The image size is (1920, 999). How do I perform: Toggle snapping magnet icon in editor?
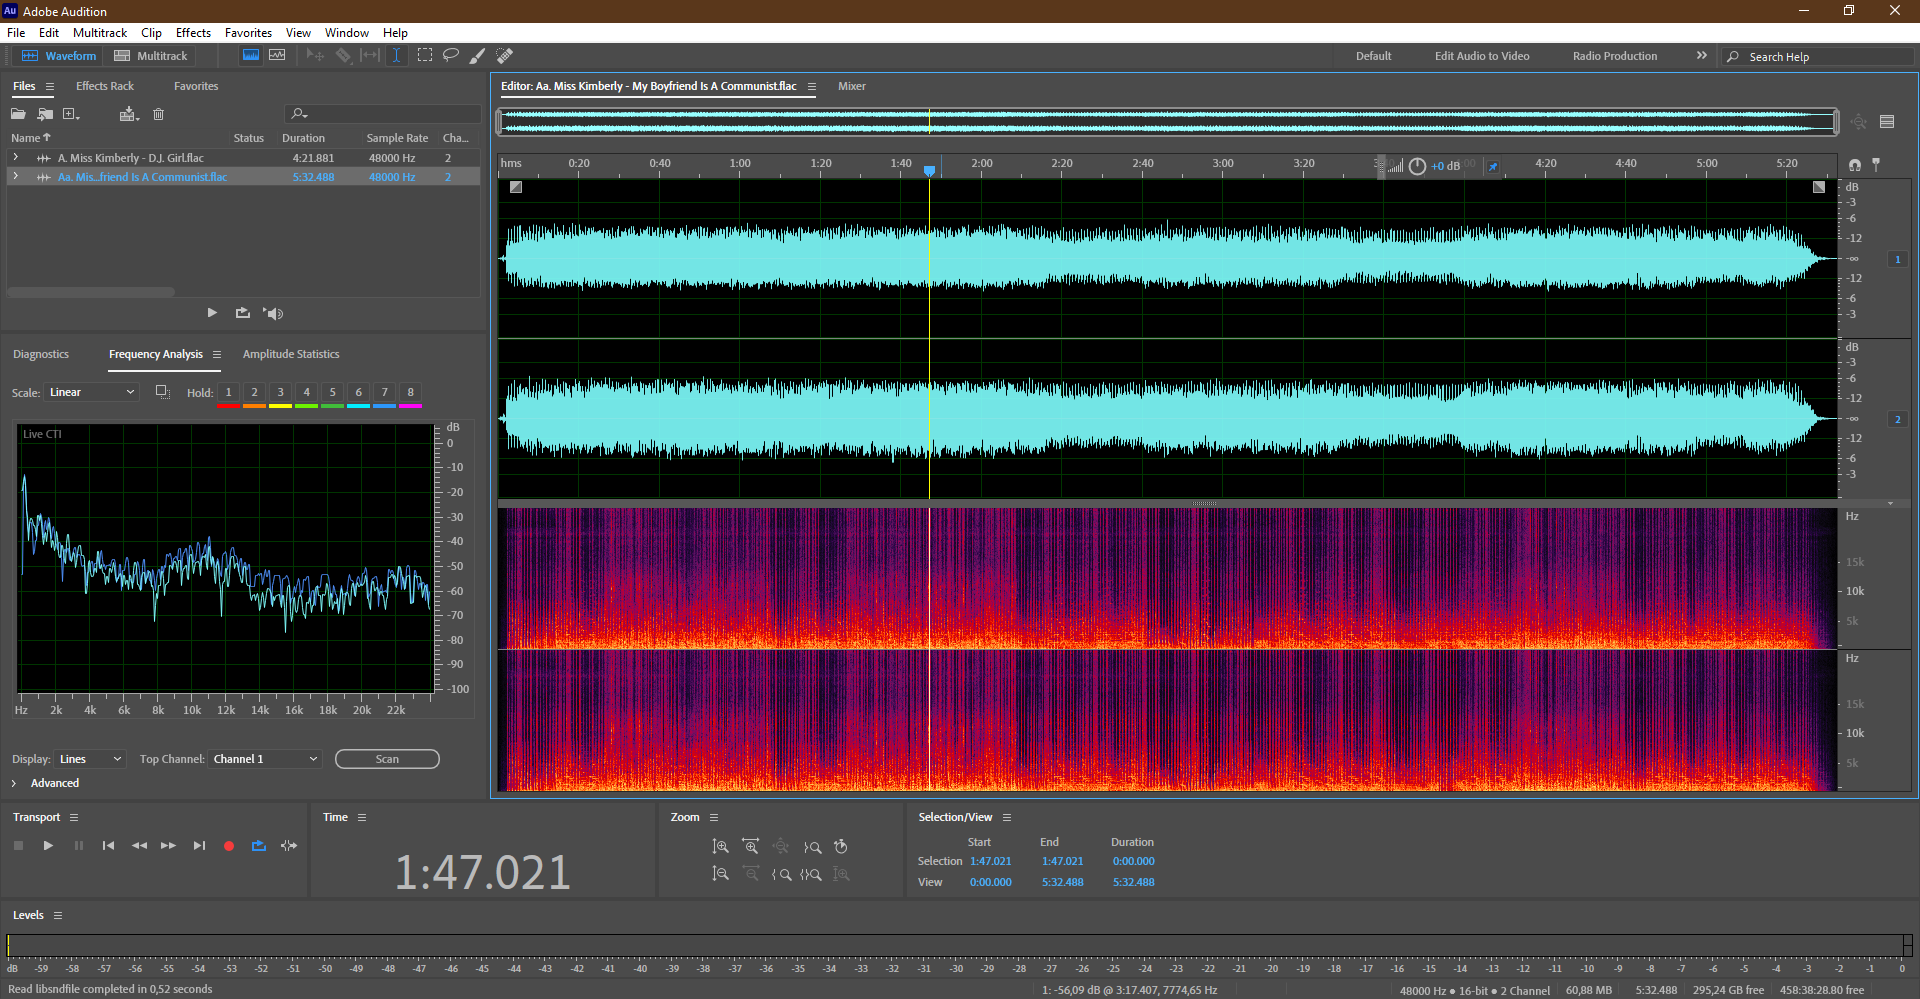coord(1855,165)
